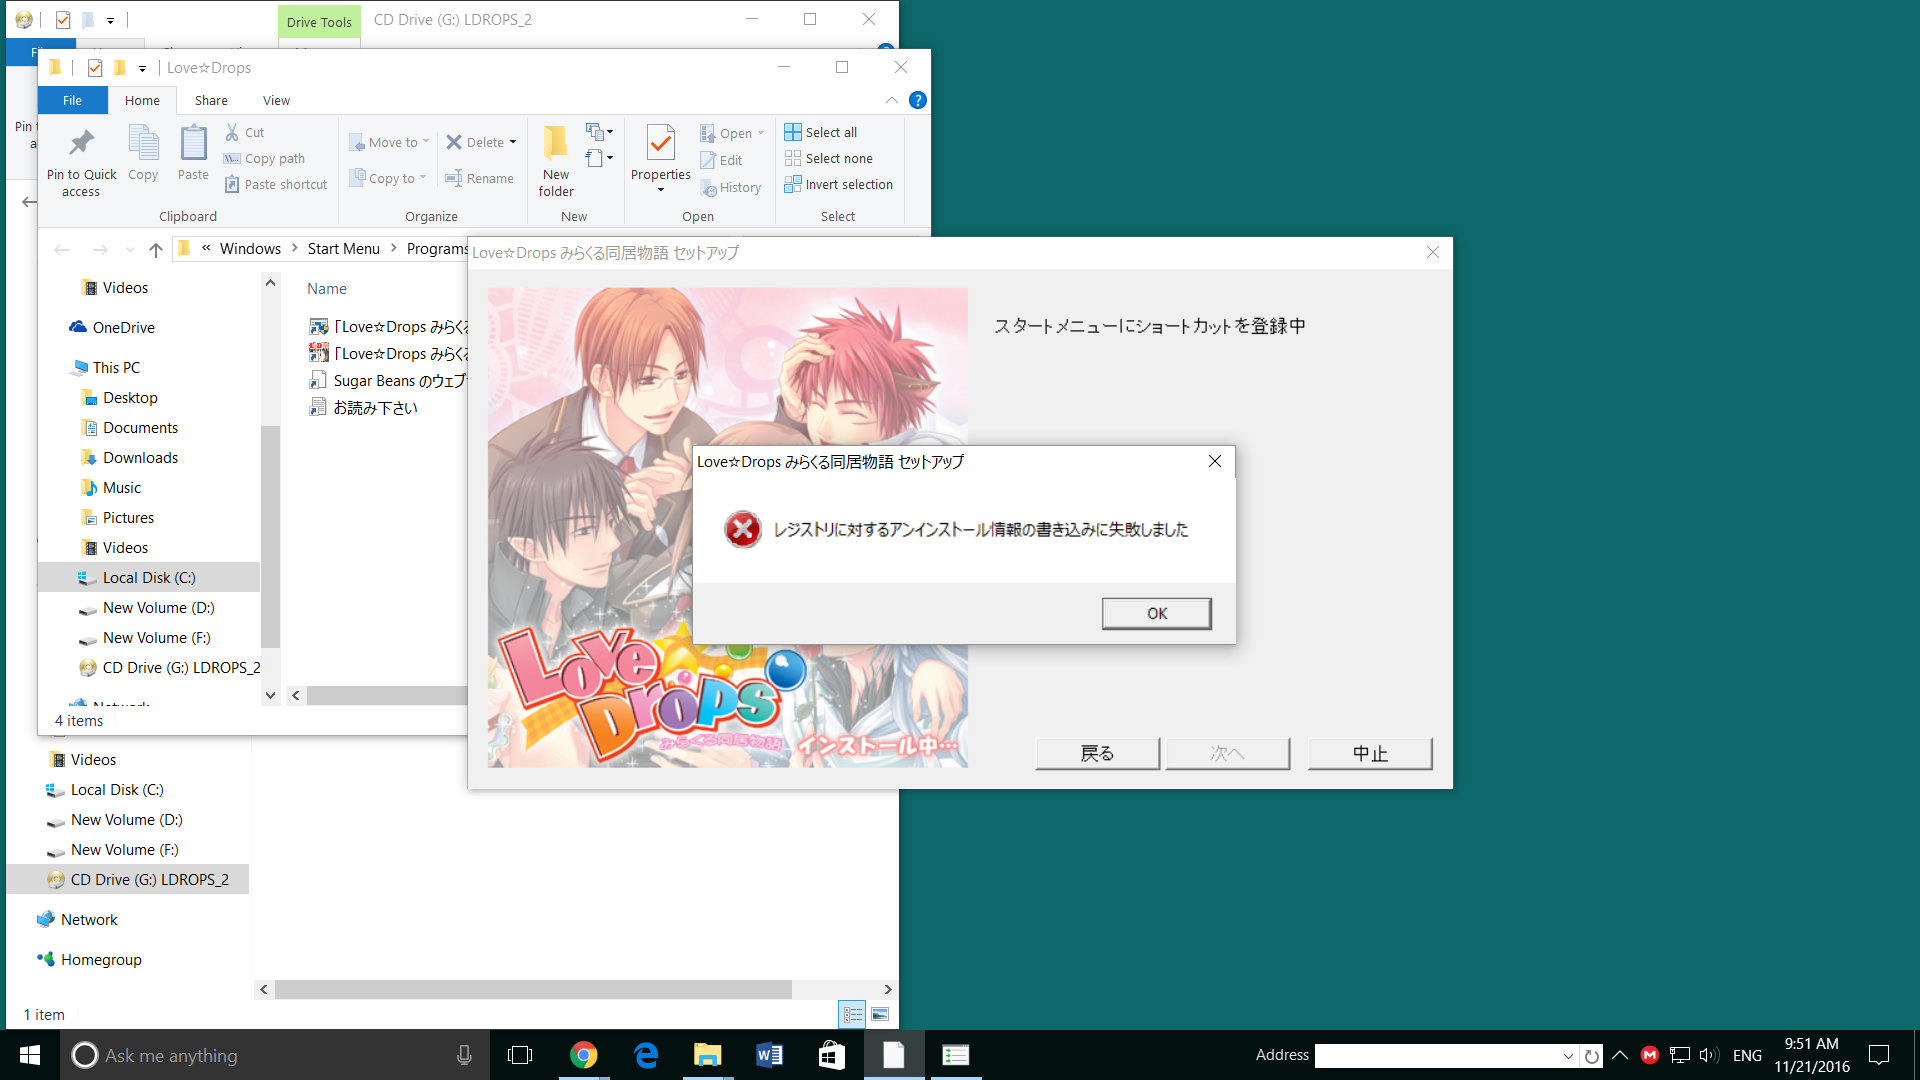Click OK in the error dialog
Image resolution: width=1920 pixels, height=1080 pixels.
(x=1156, y=613)
